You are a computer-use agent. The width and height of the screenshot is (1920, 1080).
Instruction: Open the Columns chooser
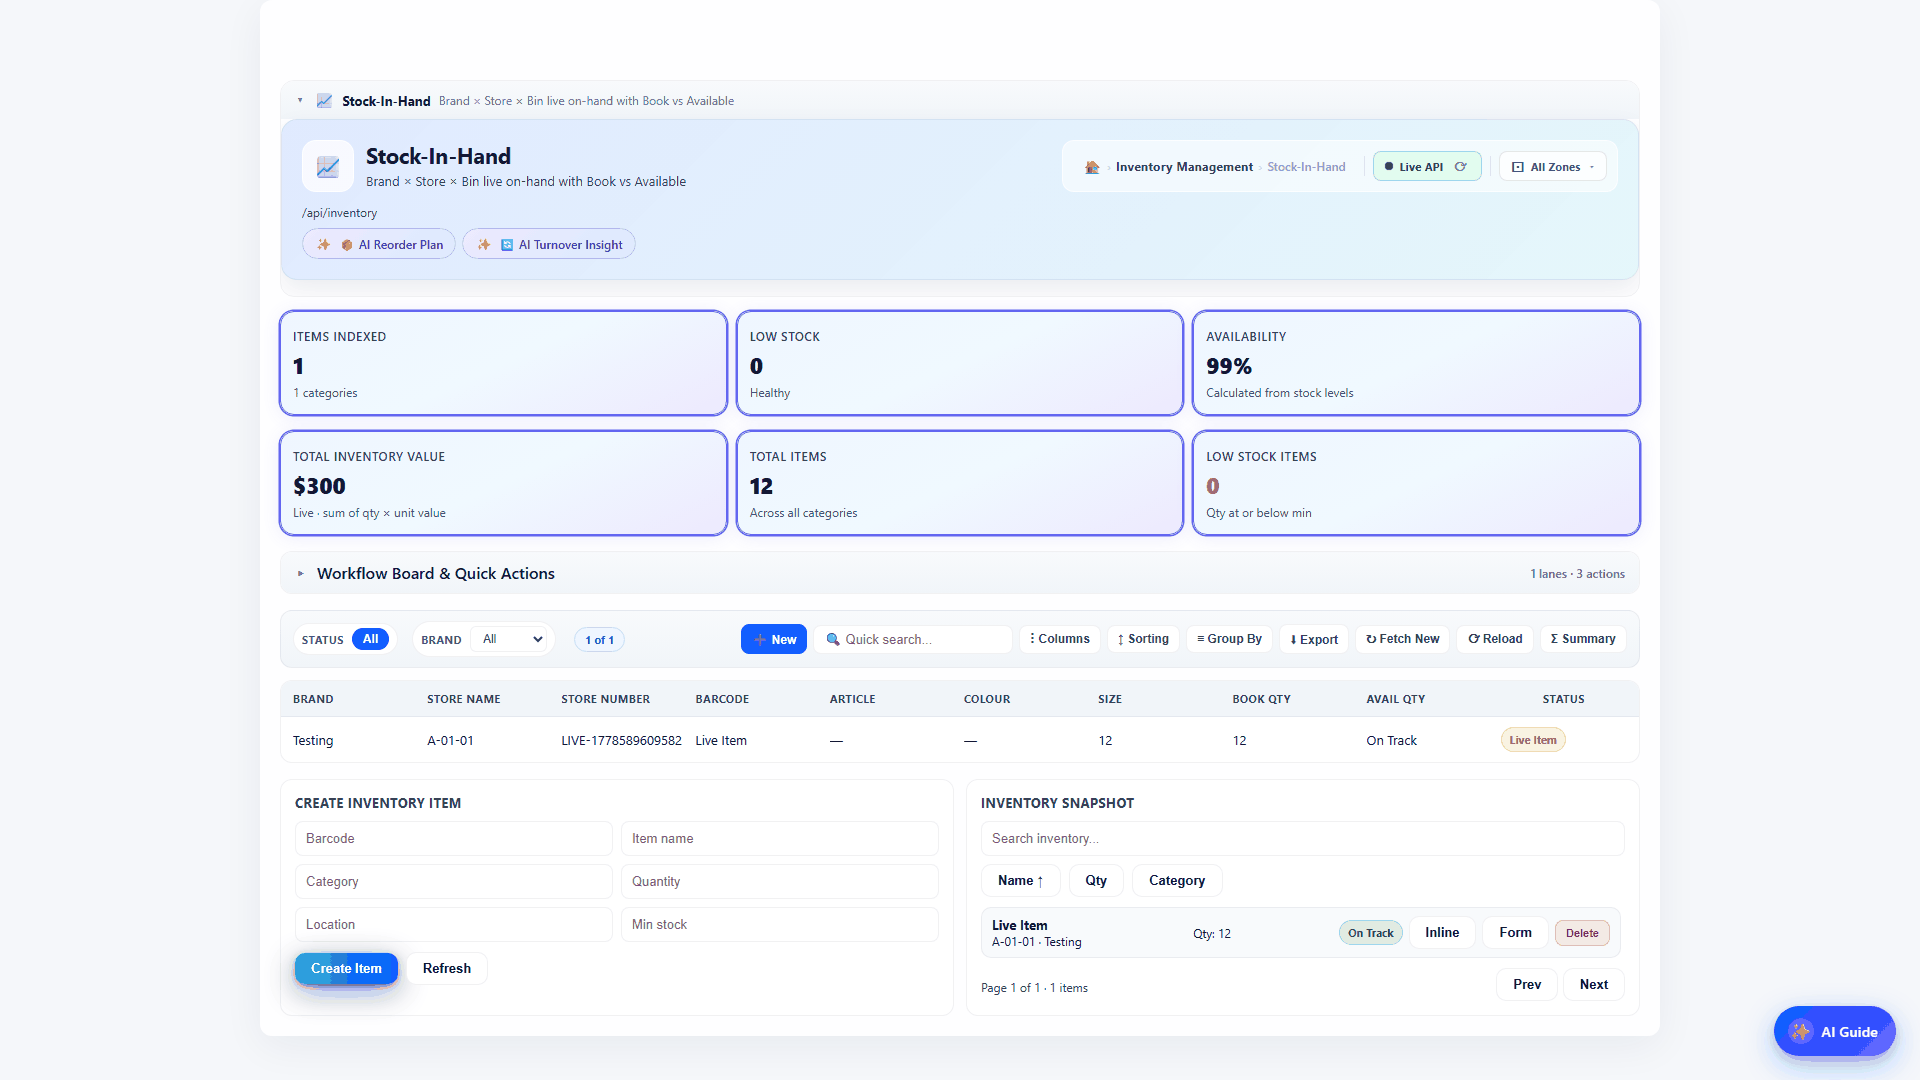(x=1060, y=639)
